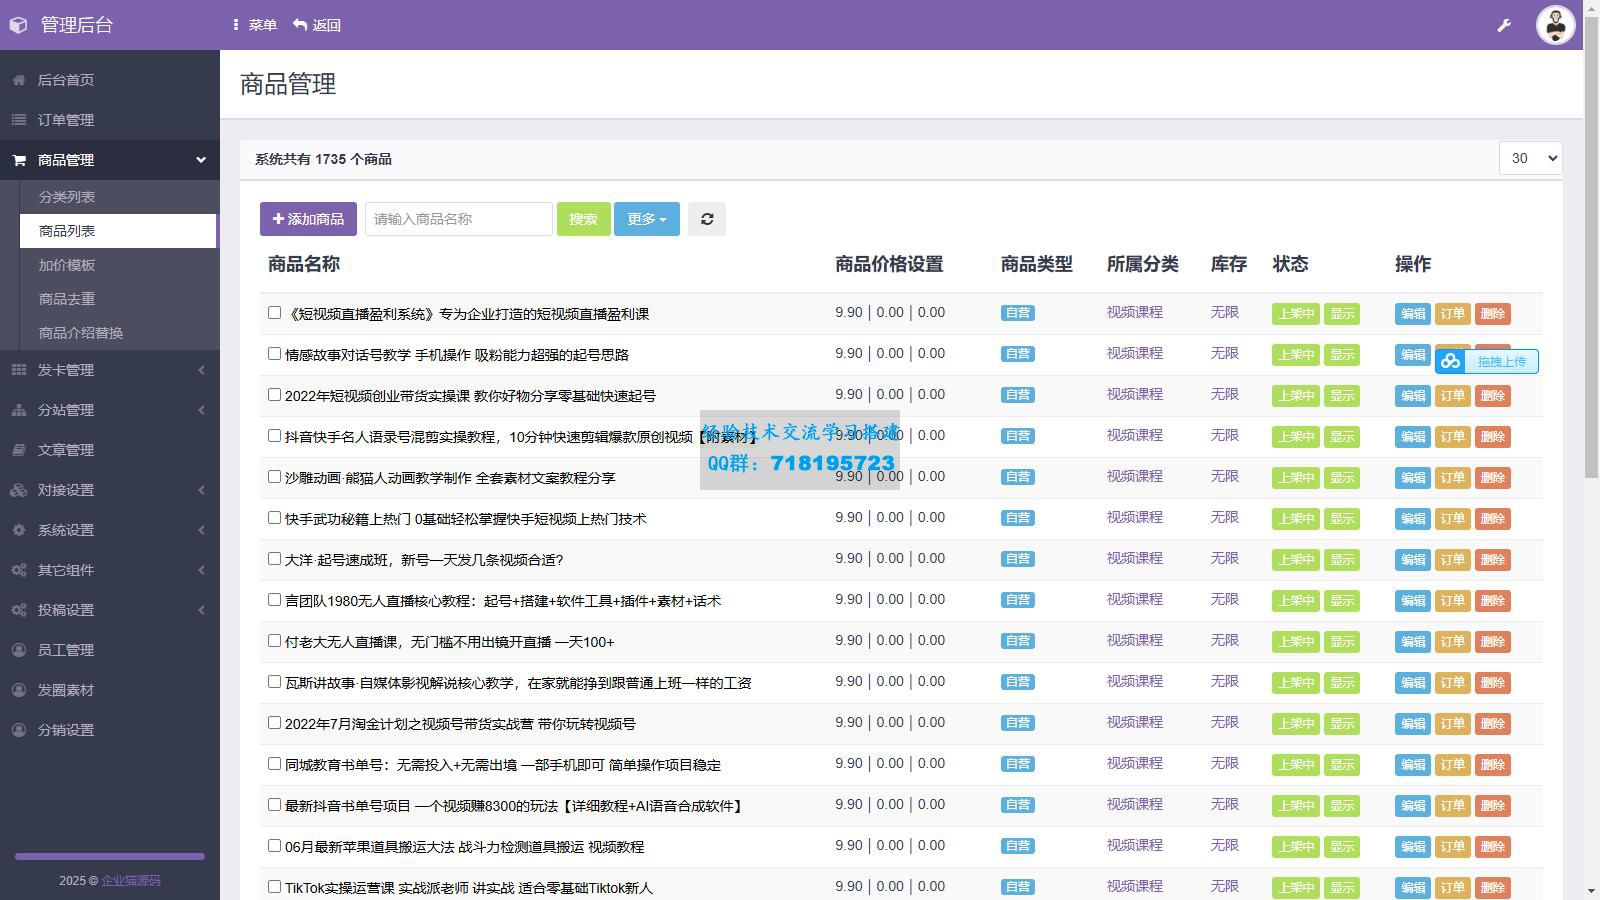Click 订单 for 沙雕动画 row
The image size is (1600, 900).
(1452, 478)
